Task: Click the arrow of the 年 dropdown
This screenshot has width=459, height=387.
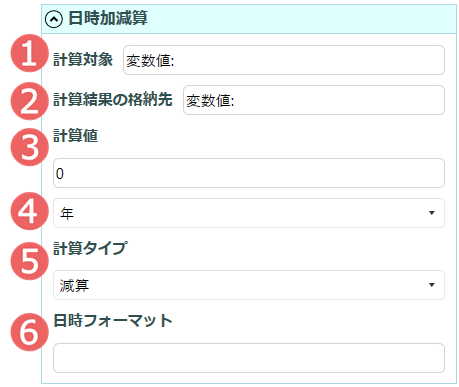Action: (x=432, y=213)
